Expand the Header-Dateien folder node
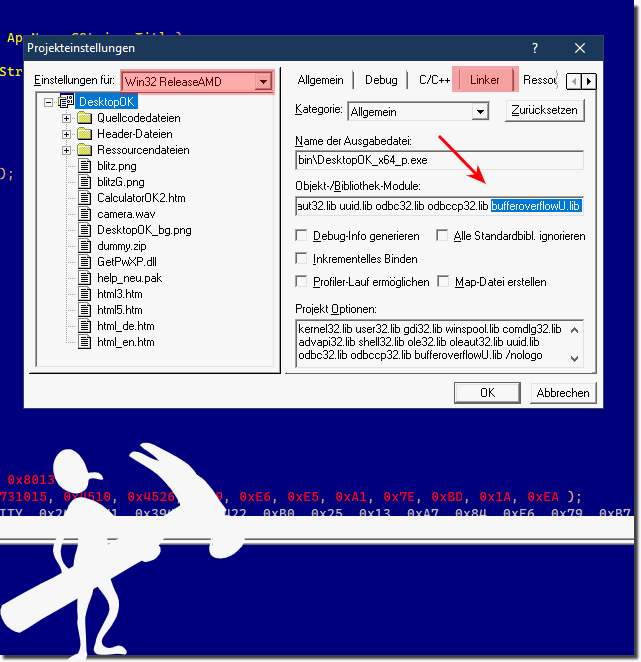Screen dimensions: 641x662 (x=66, y=134)
